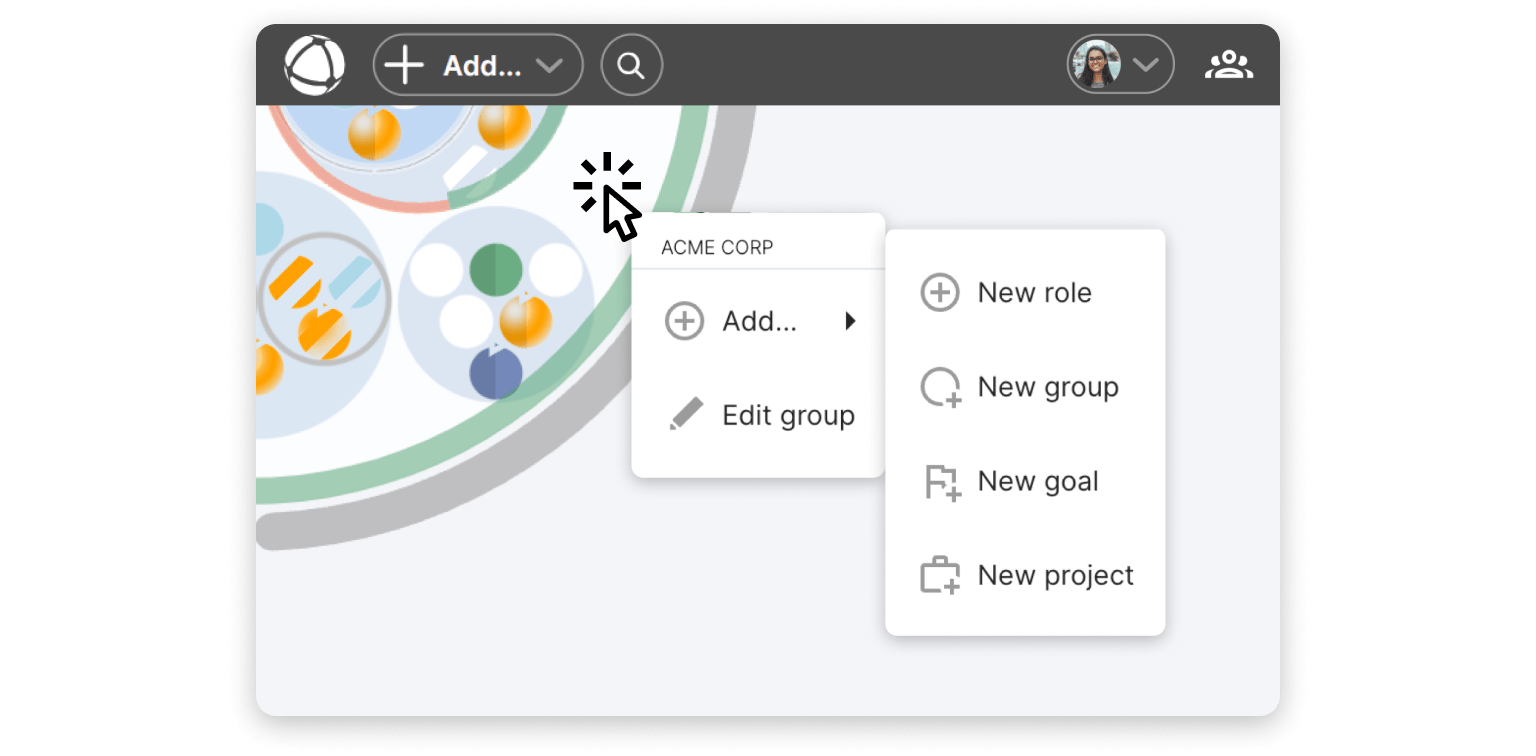The height and width of the screenshot is (756, 1536).
Task: Open the user profile dropdown chevron
Action: coord(1145,65)
